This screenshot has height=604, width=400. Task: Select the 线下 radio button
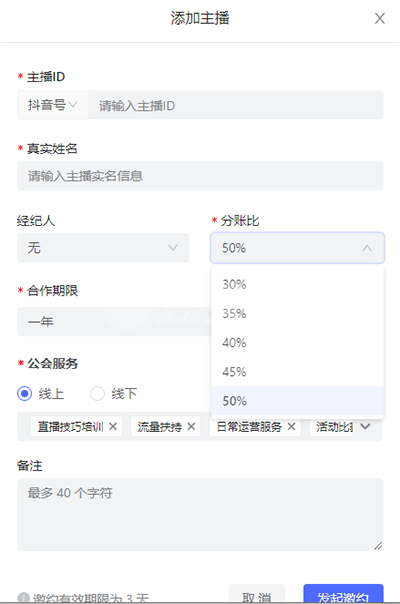pyautogui.click(x=97, y=394)
